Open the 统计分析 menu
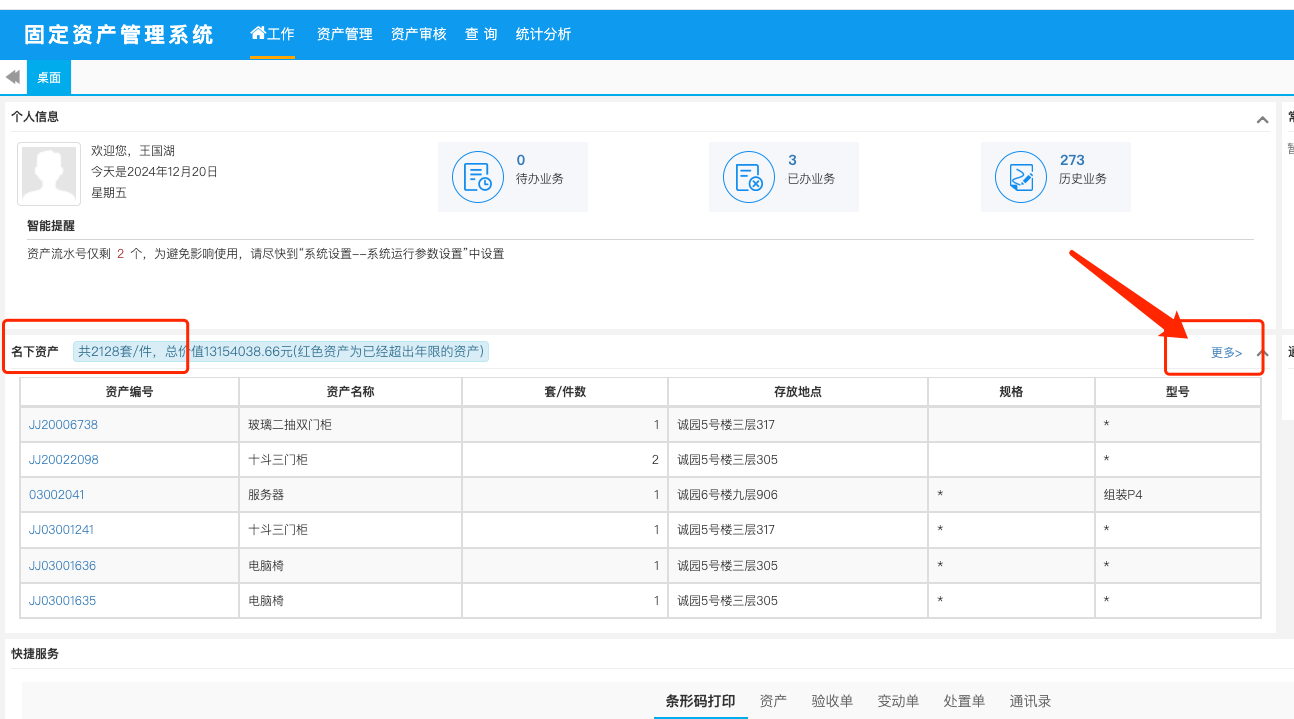Image resolution: width=1294 pixels, height=719 pixels. (543, 34)
